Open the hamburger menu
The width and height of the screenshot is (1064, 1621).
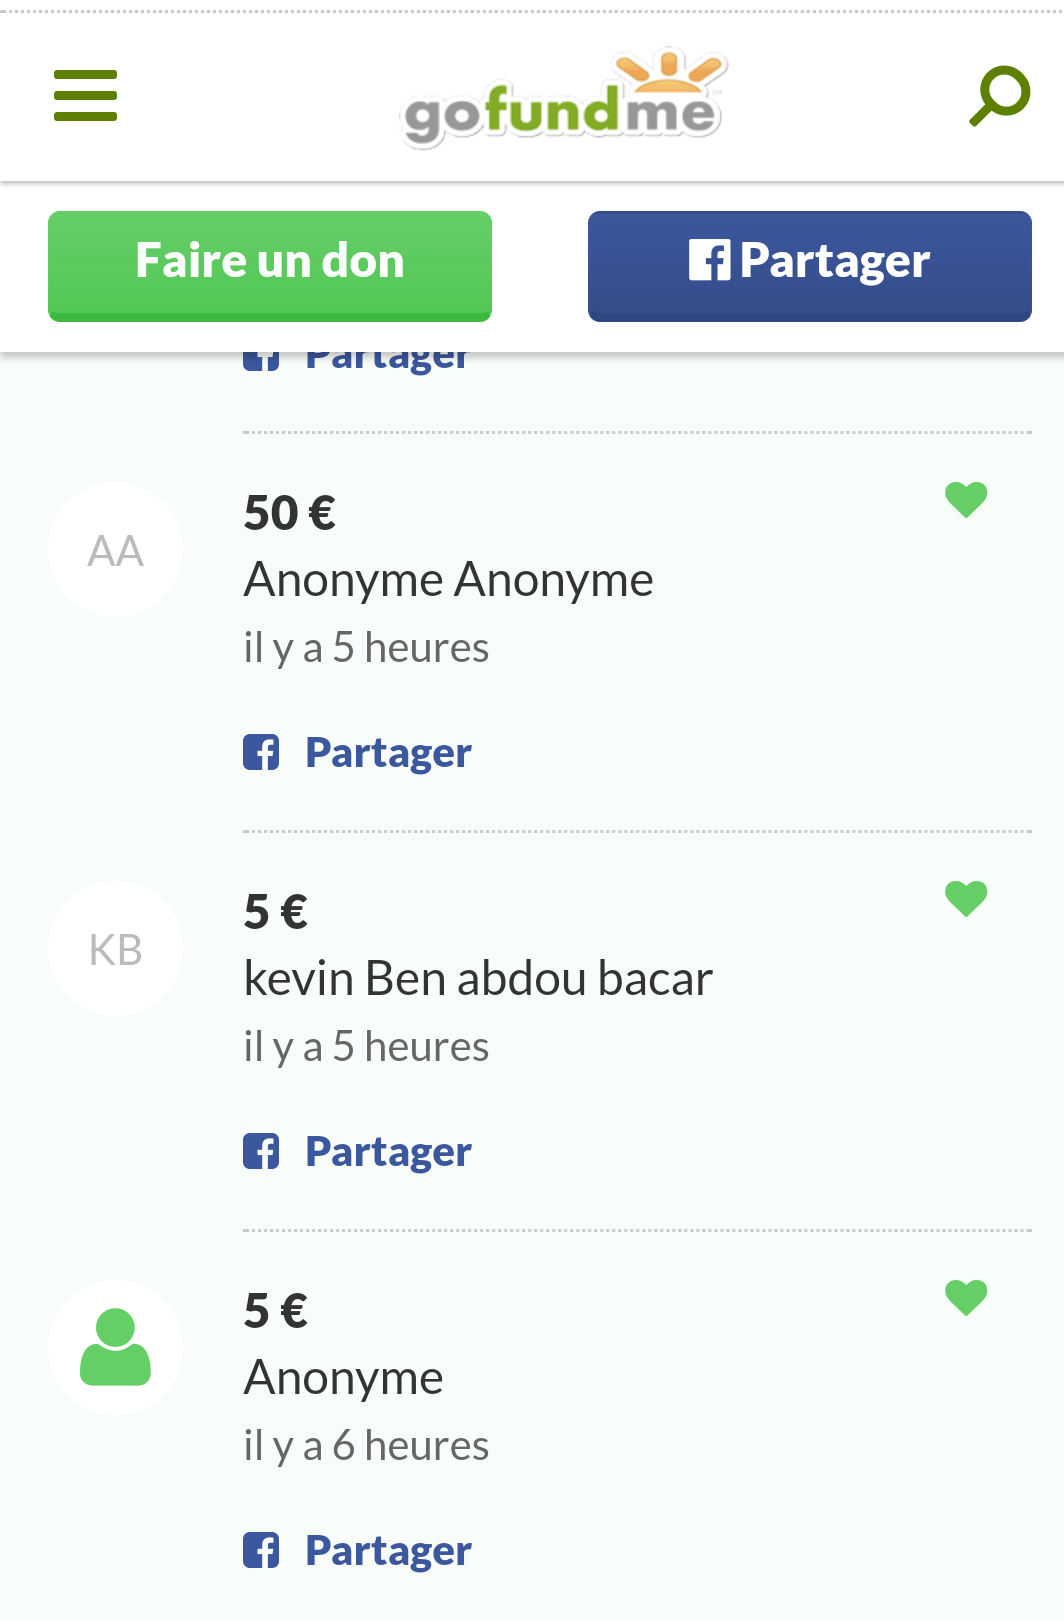pos(85,96)
